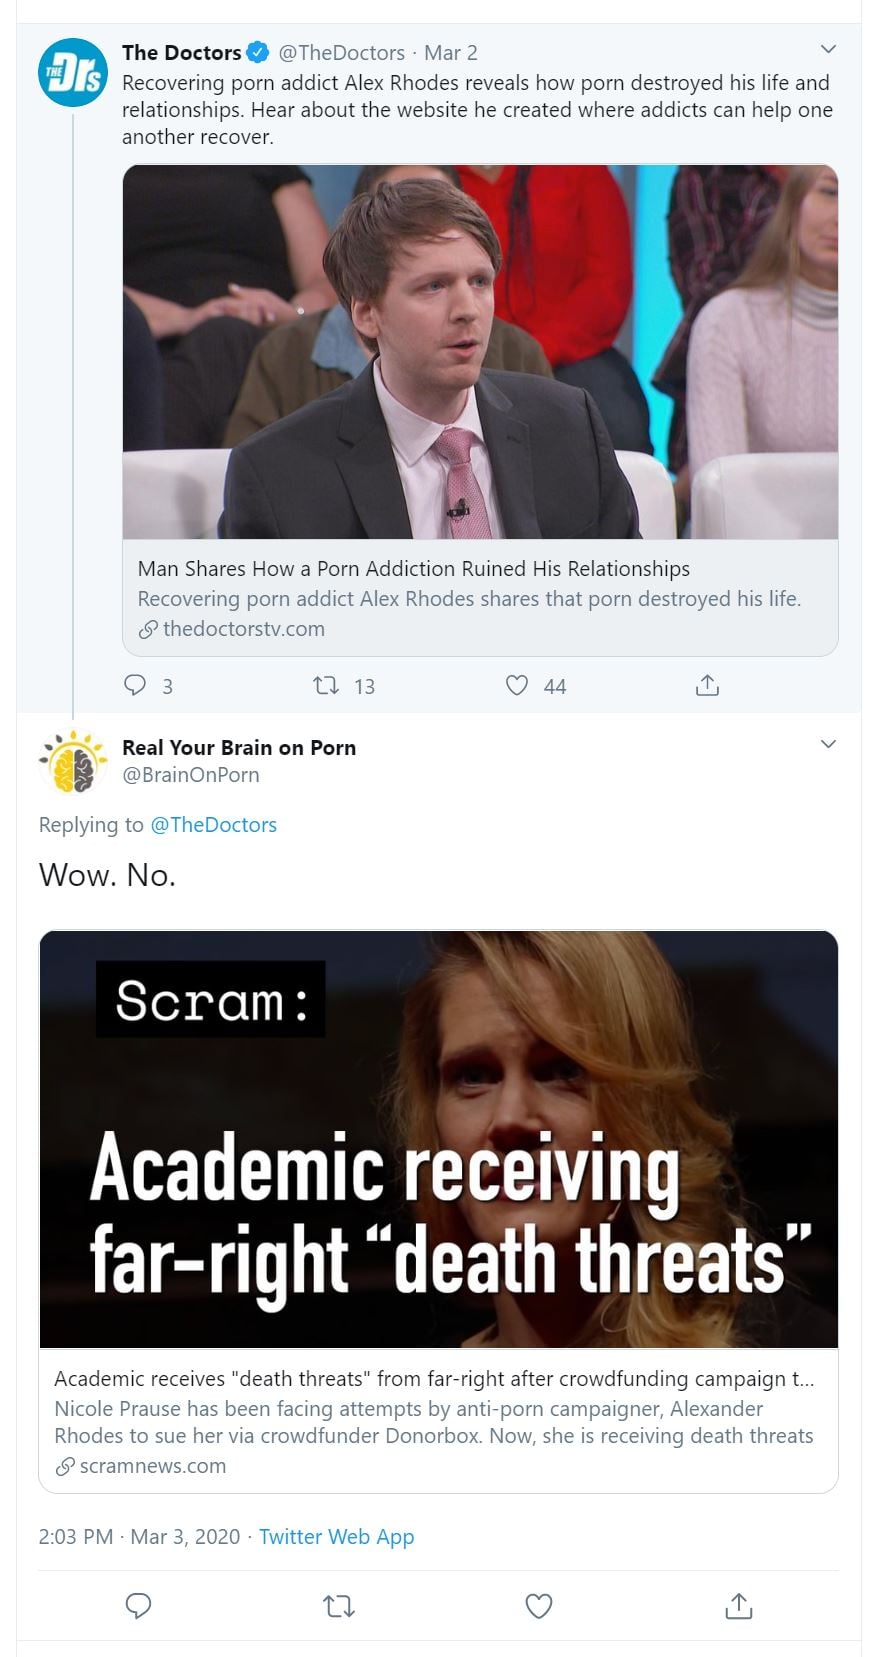Screen dimensions: 880x1657
Task: Like The Doctors tweet with heart icon
Action: click(516, 685)
